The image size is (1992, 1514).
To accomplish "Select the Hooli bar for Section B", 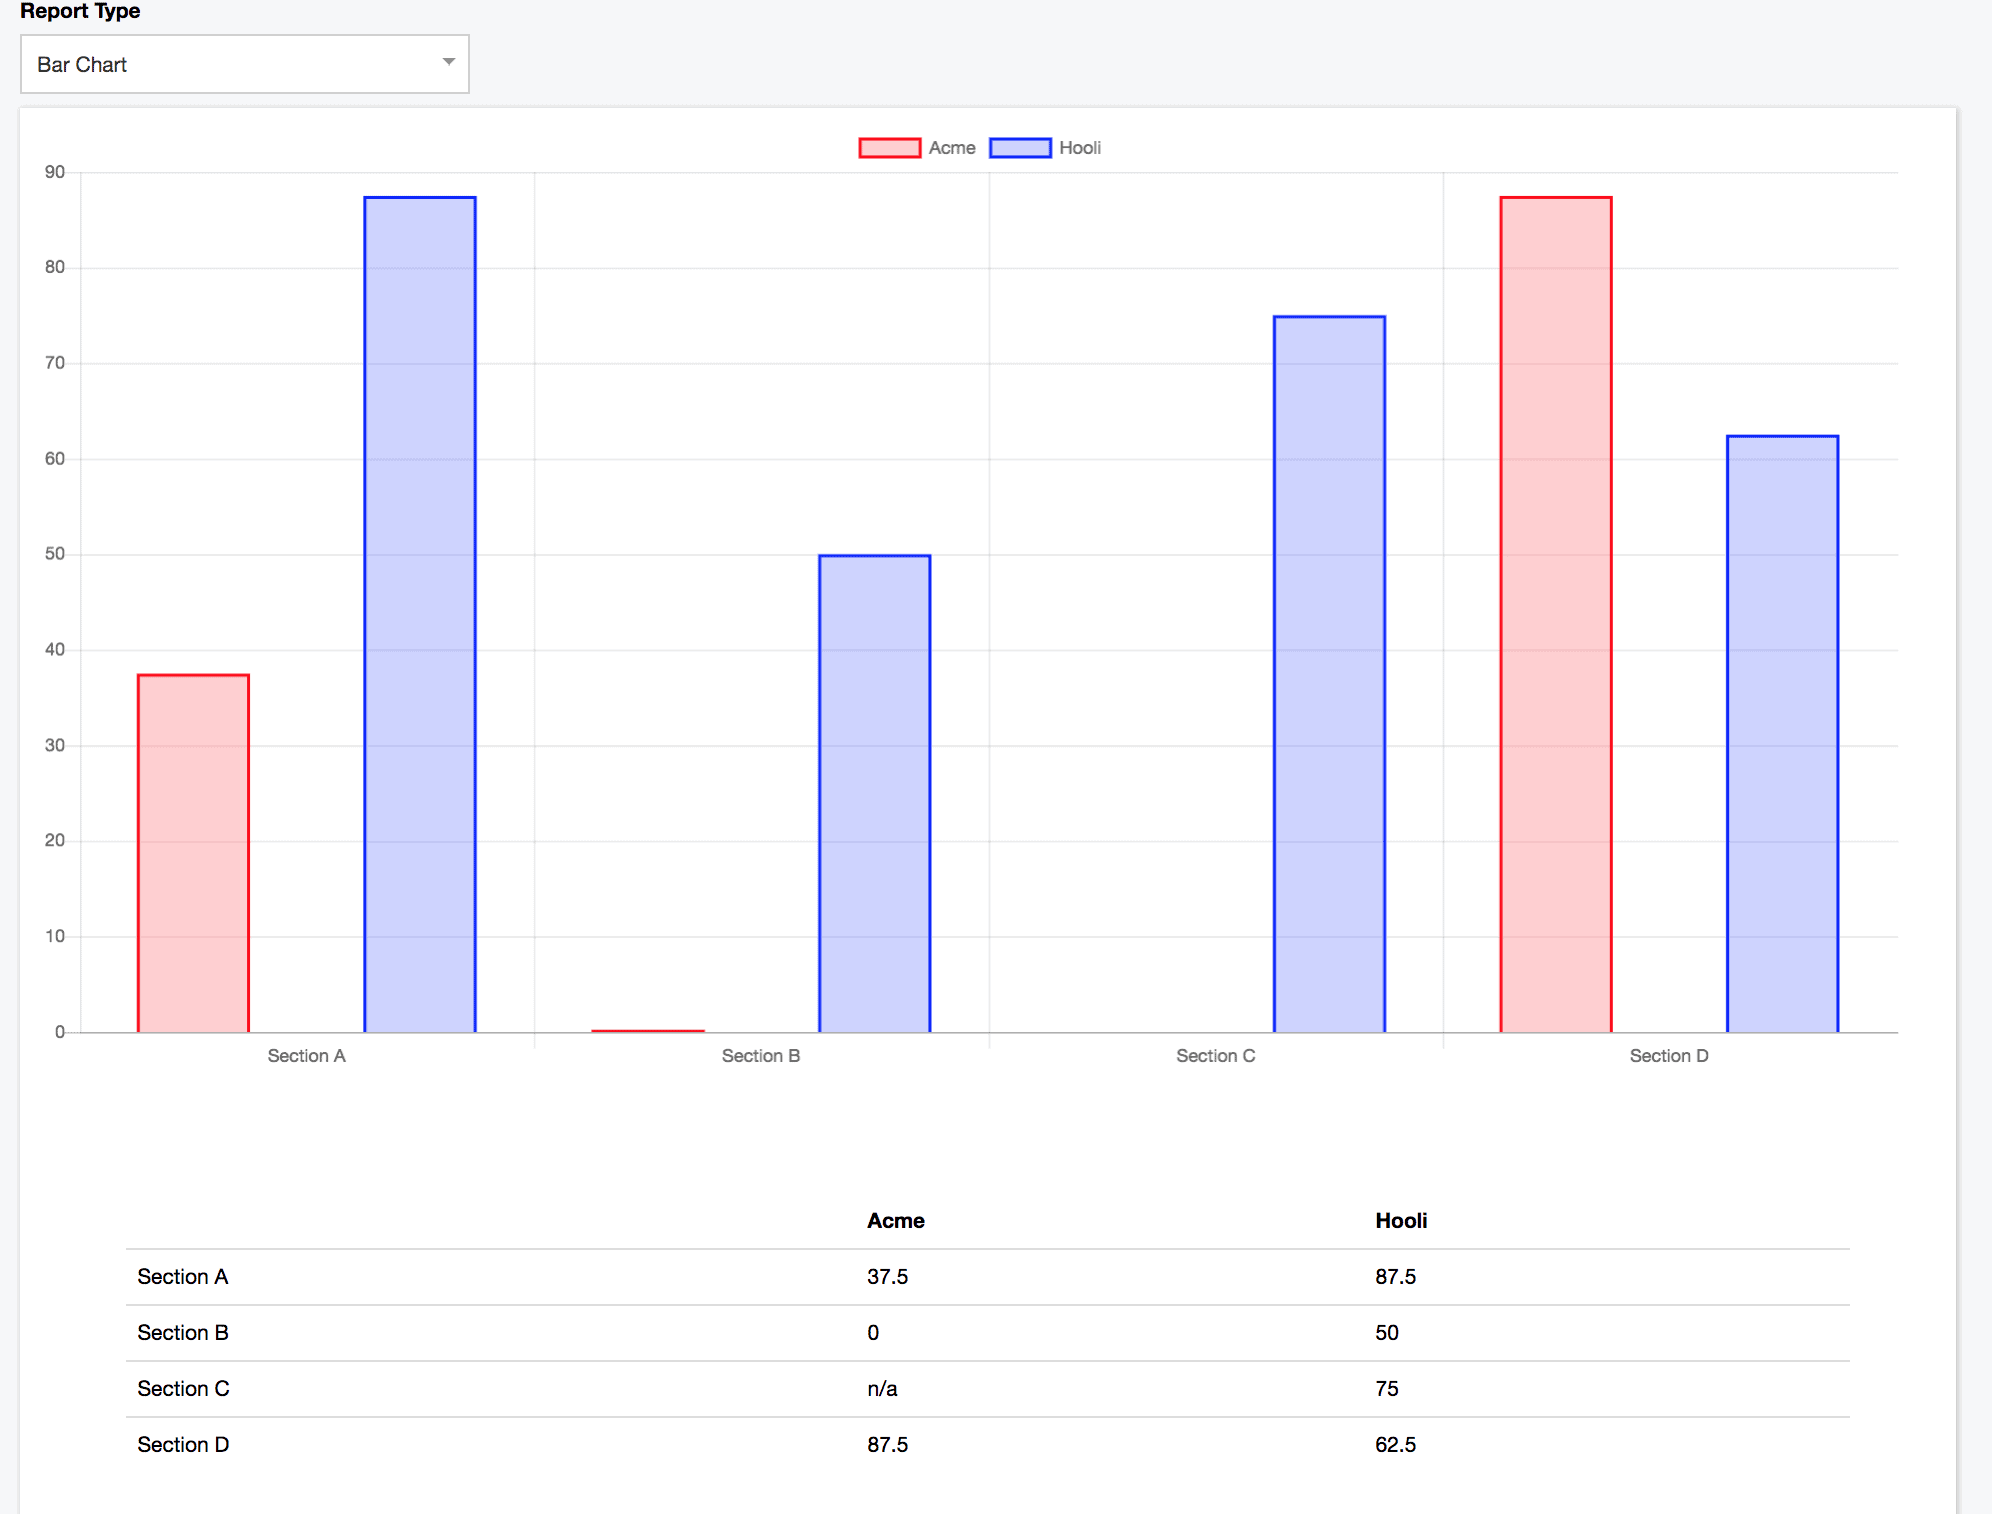I will pos(875,793).
